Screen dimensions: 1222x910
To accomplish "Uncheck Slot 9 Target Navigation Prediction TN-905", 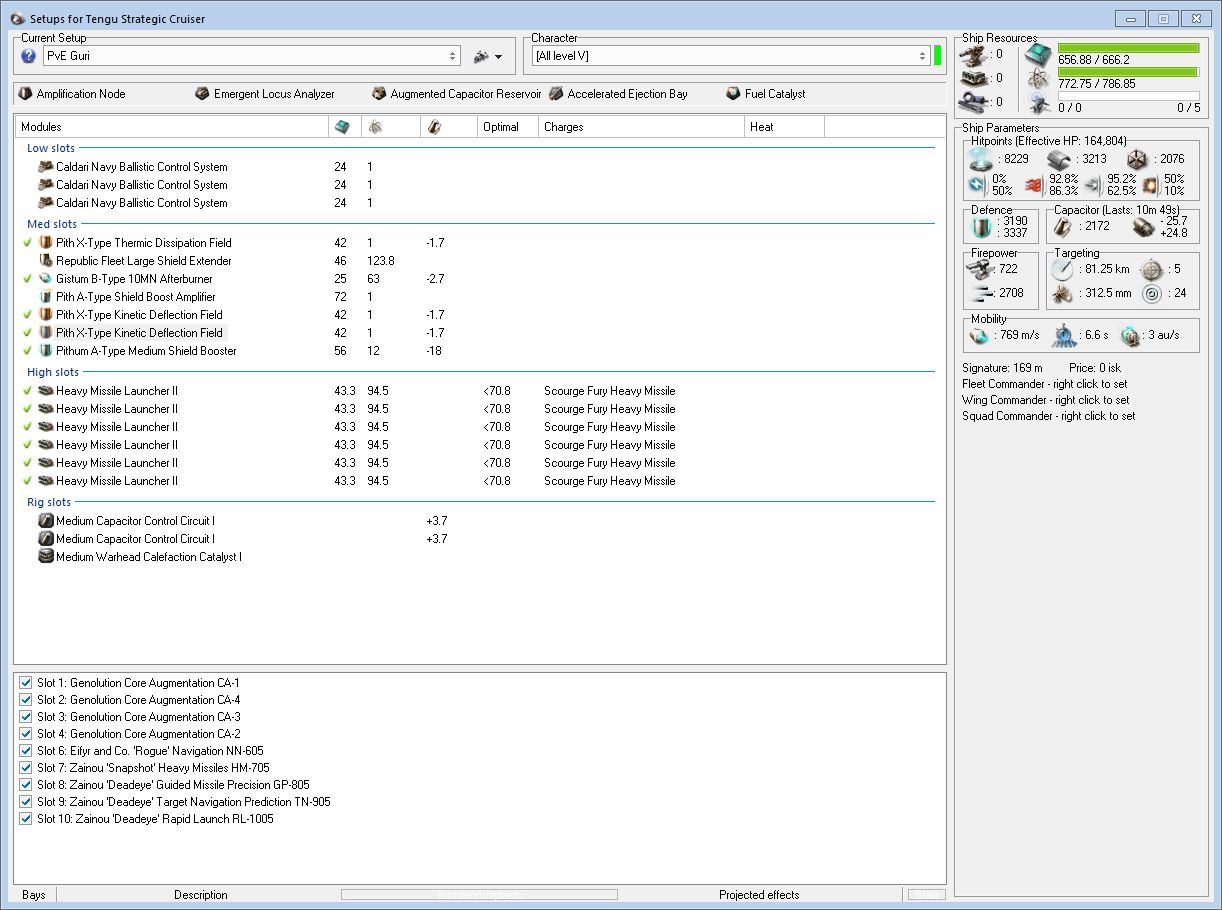I will click(x=26, y=802).
